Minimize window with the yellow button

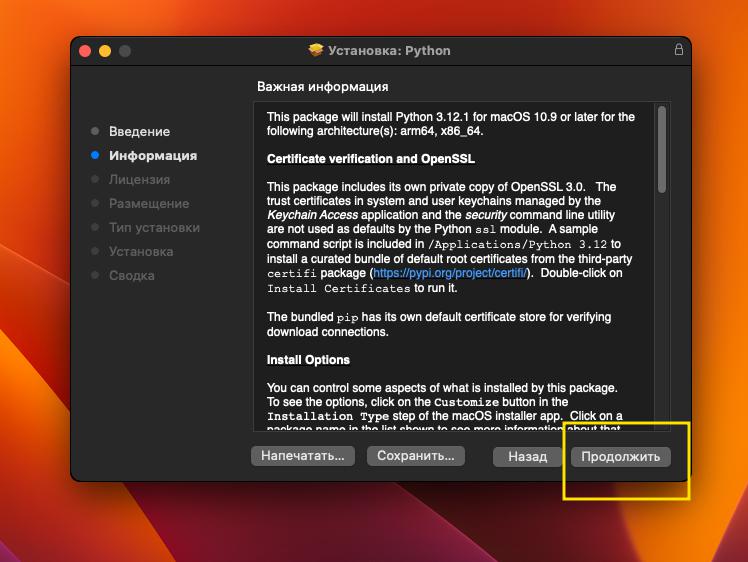pos(105,51)
